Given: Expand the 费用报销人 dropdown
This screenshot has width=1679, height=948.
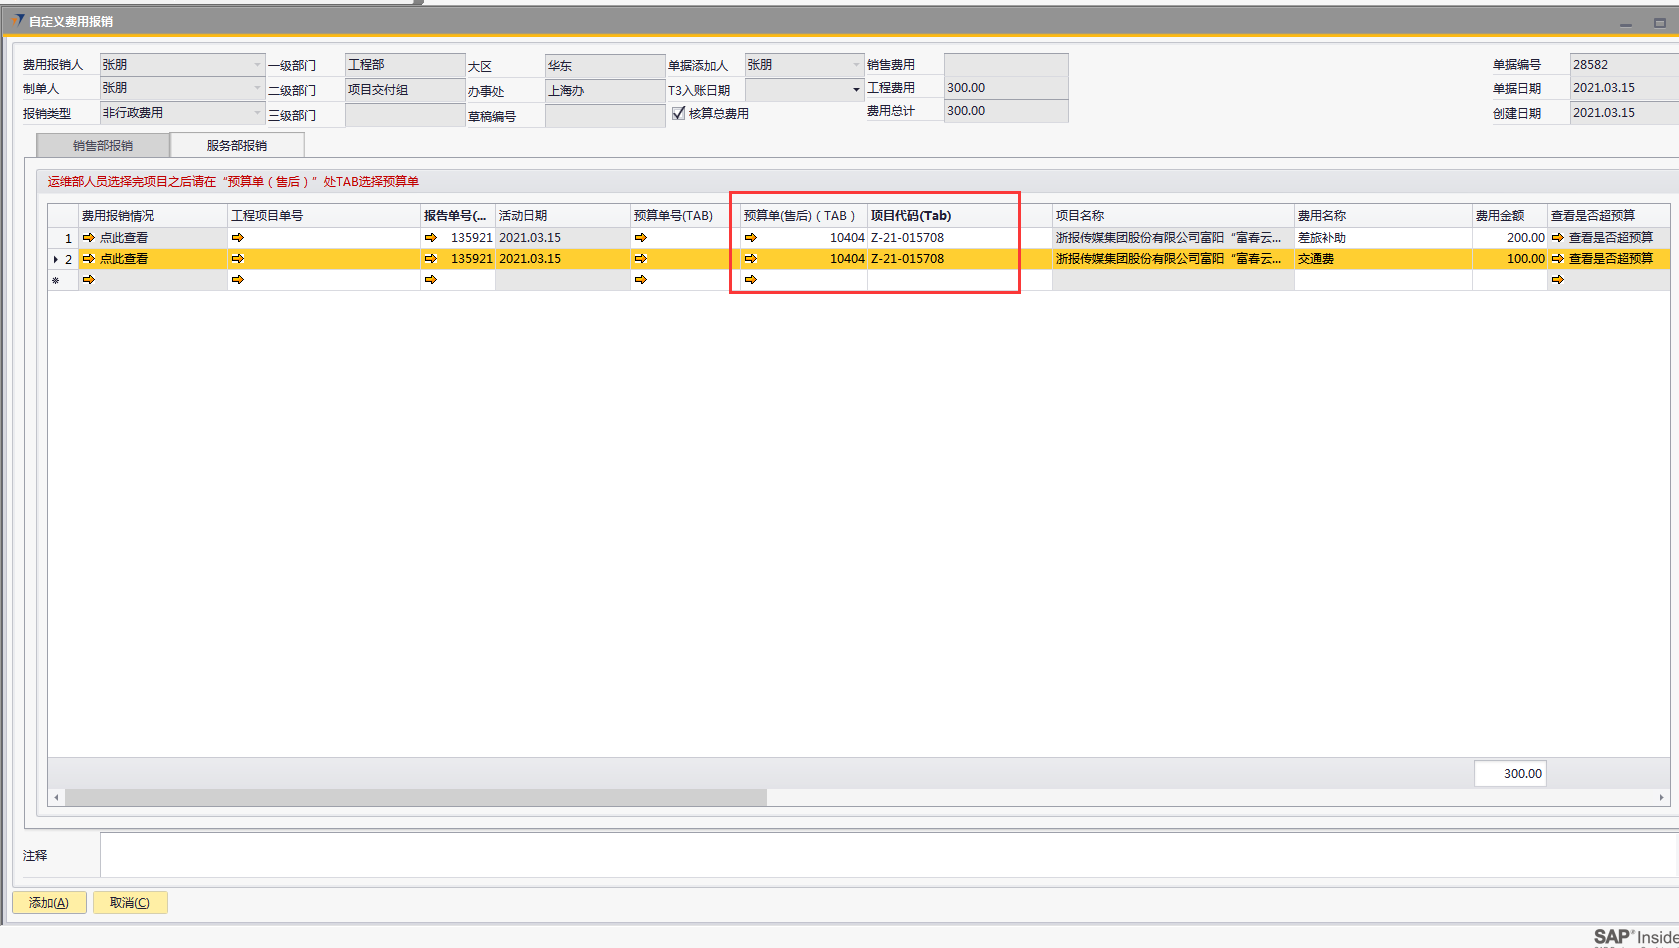Looking at the screenshot, I should coord(257,65).
